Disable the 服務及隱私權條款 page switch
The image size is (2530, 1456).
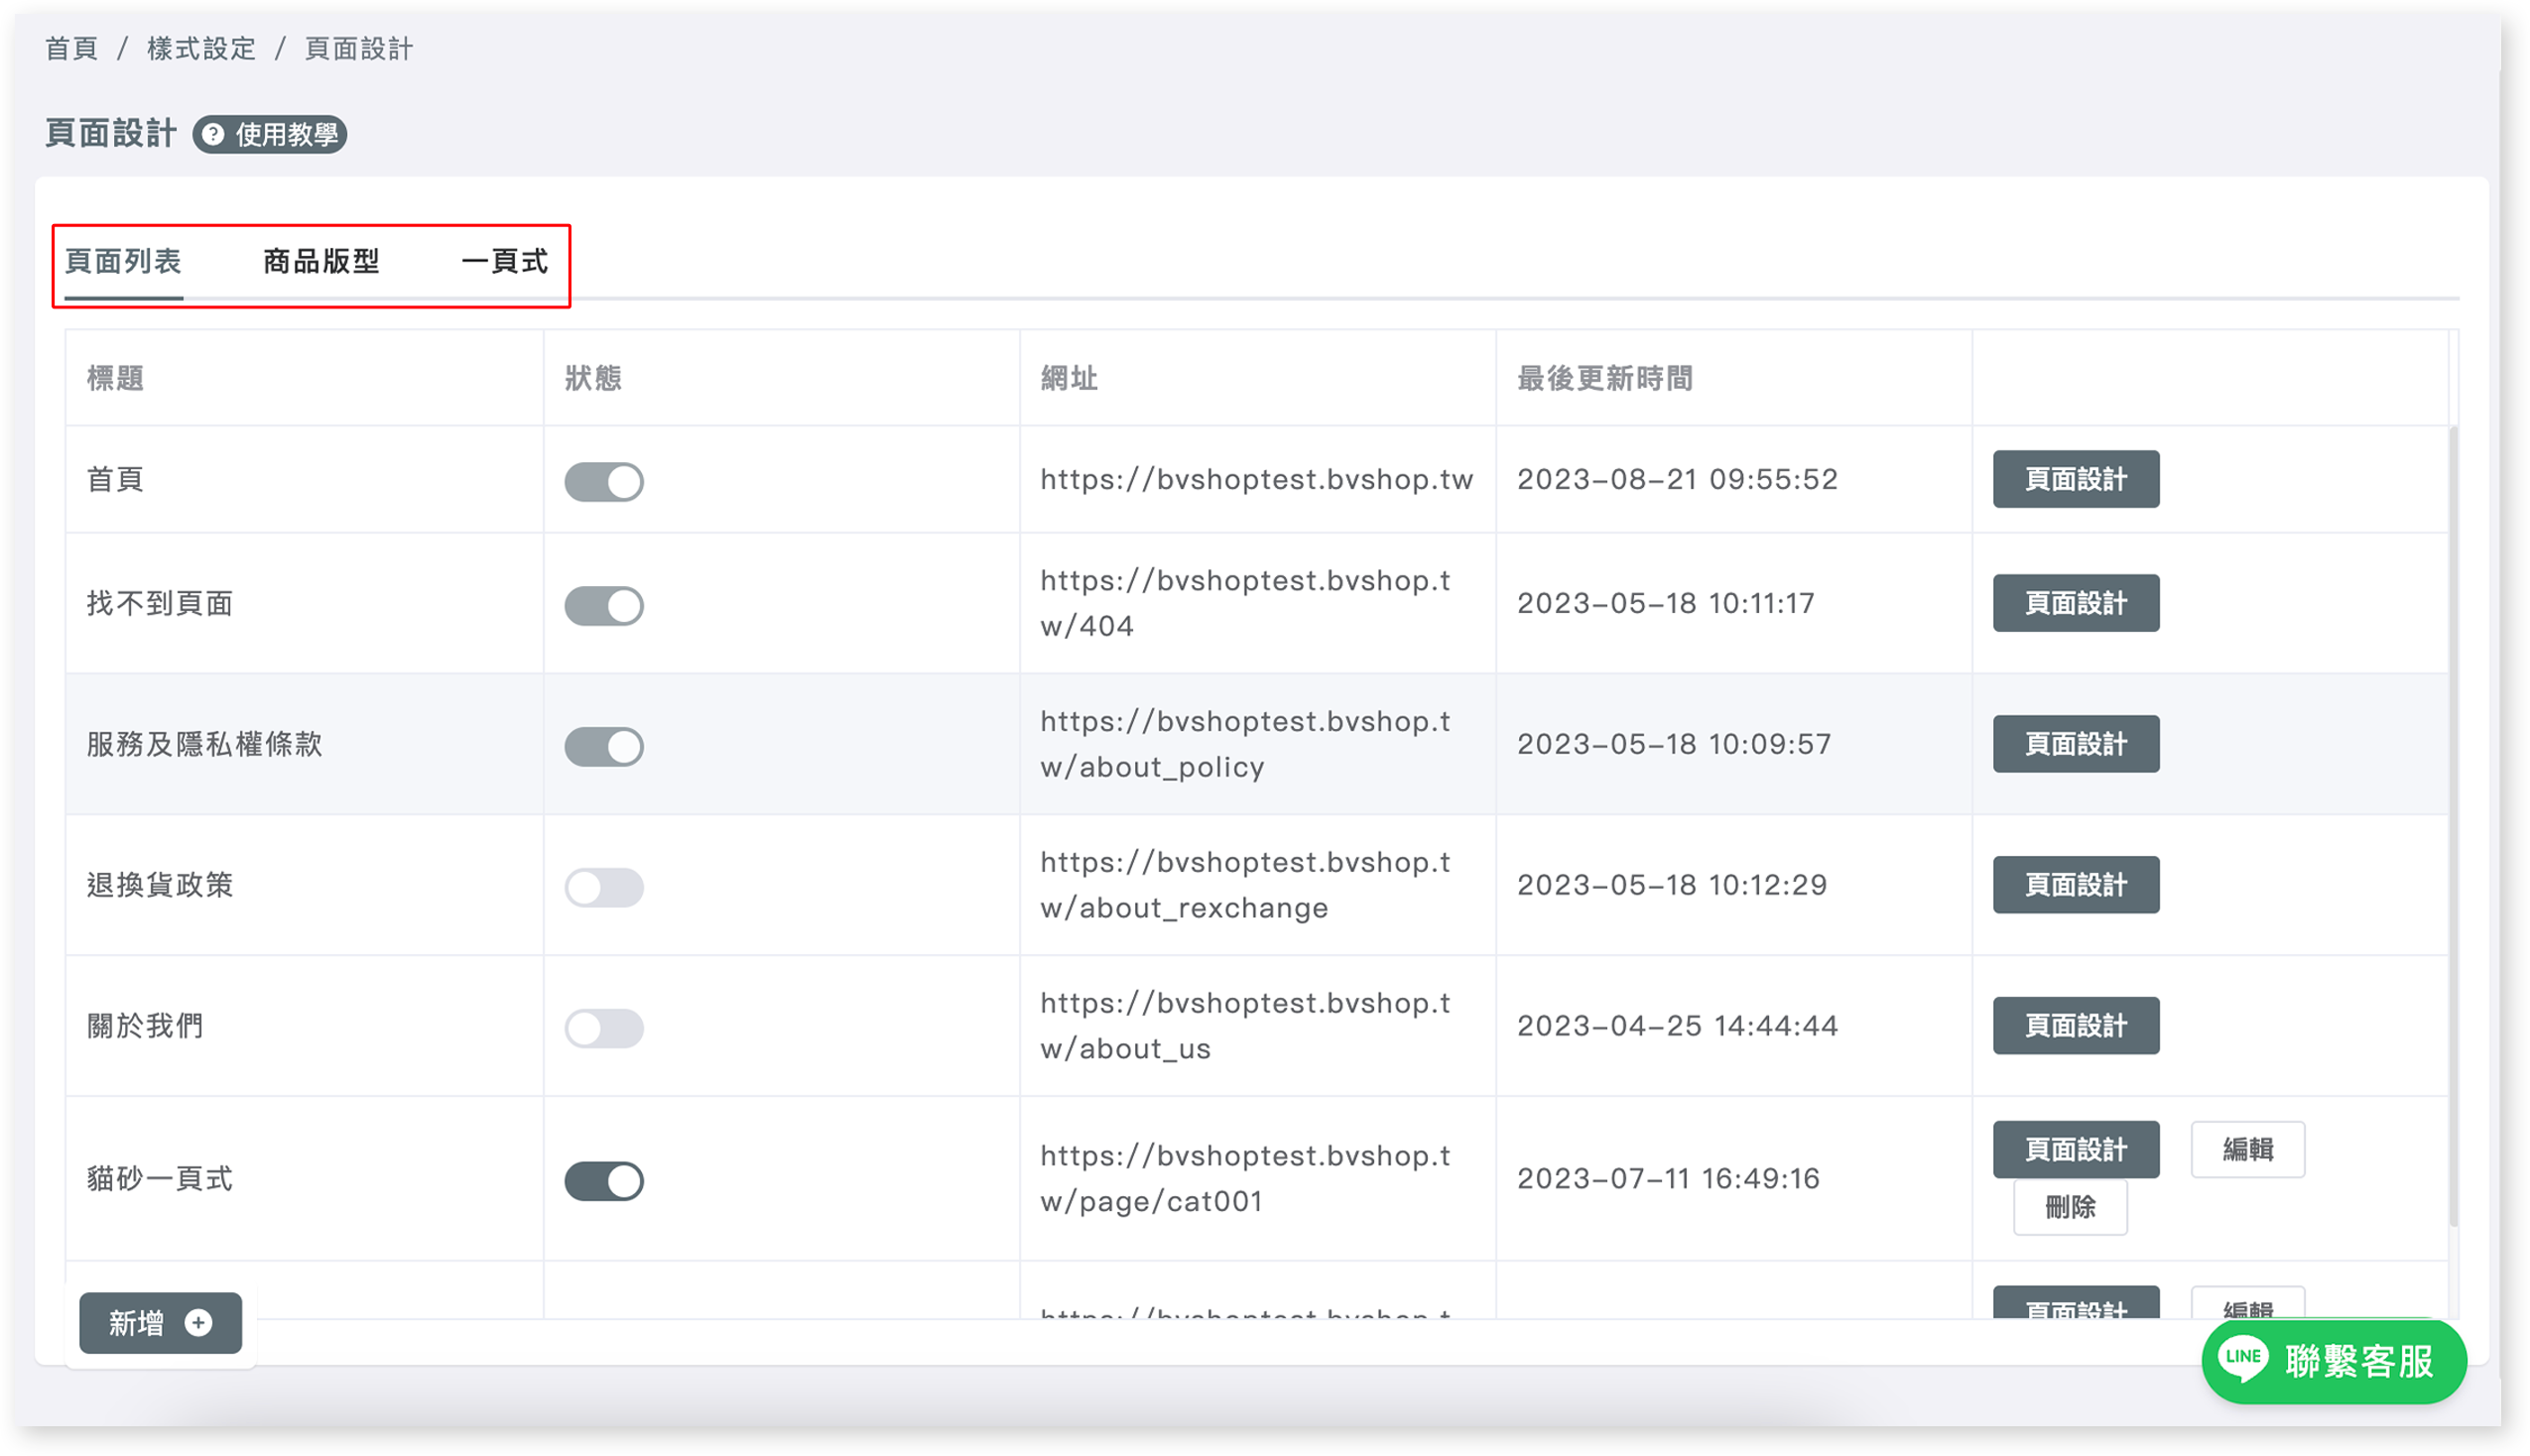tap(604, 746)
